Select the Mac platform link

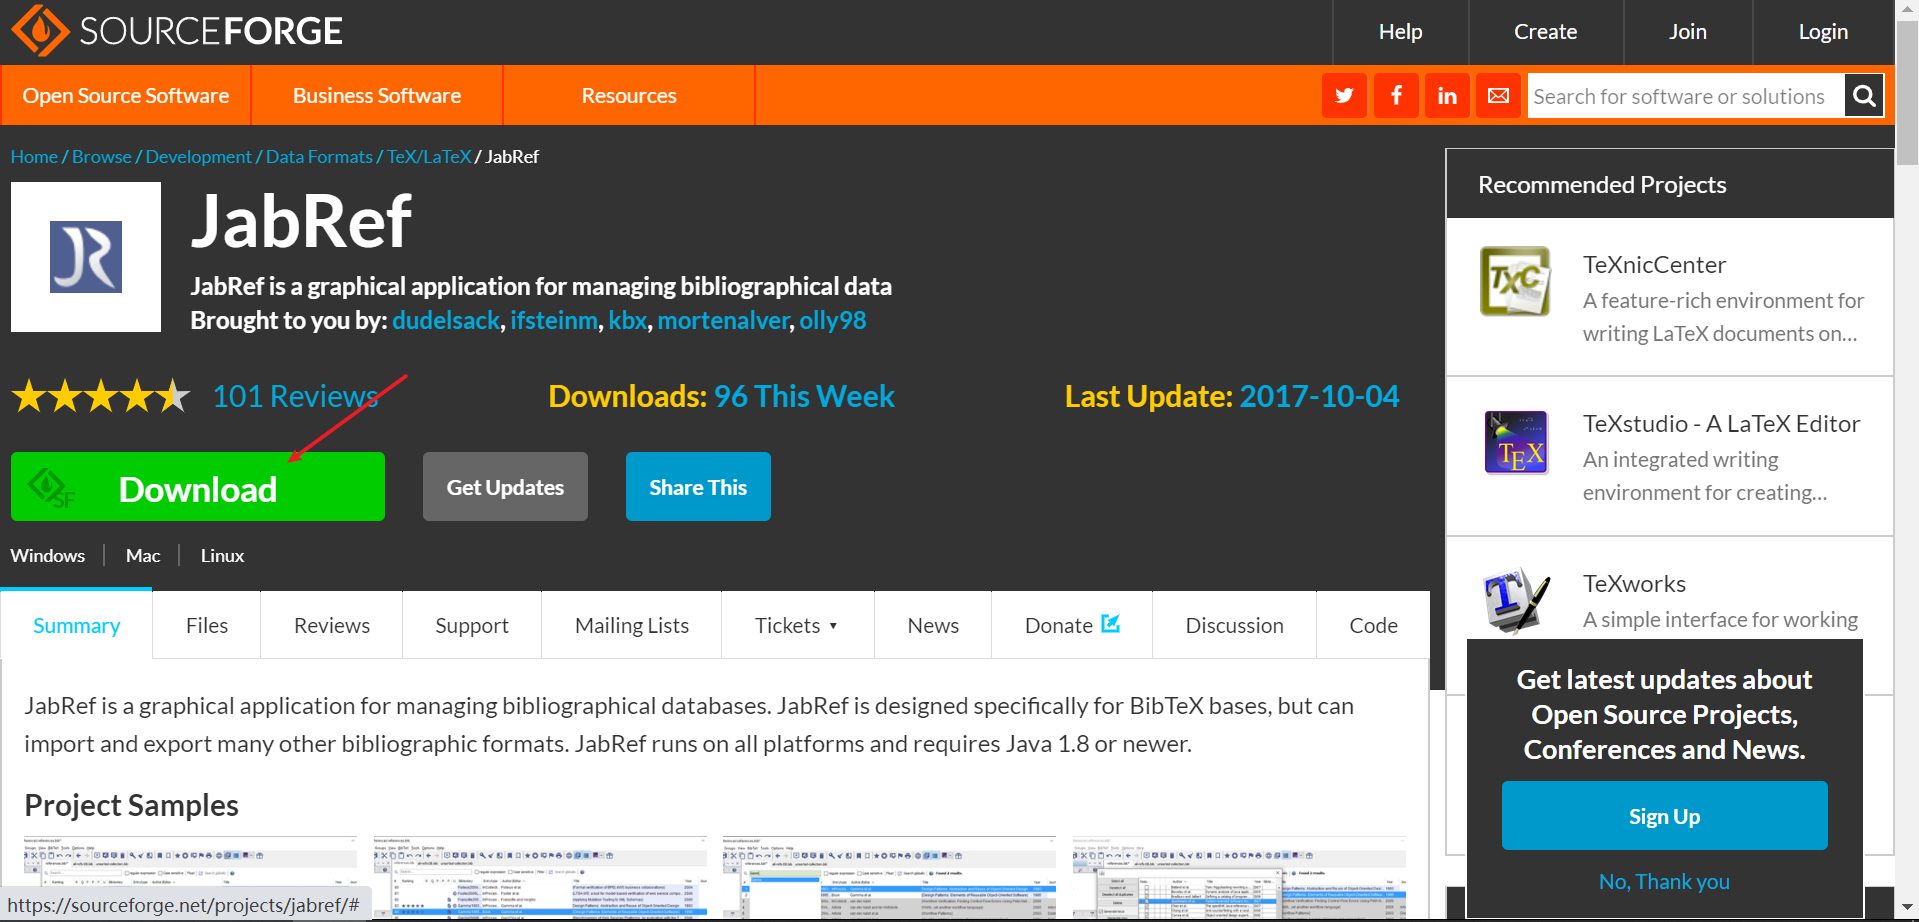[143, 555]
